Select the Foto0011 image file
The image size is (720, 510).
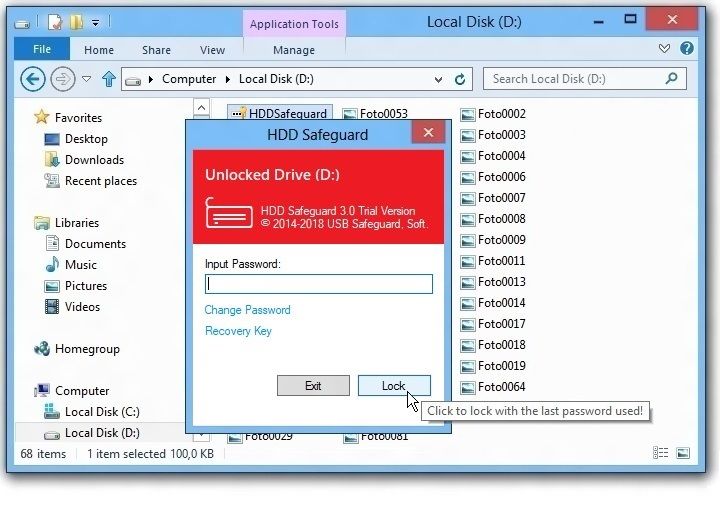coord(494,261)
